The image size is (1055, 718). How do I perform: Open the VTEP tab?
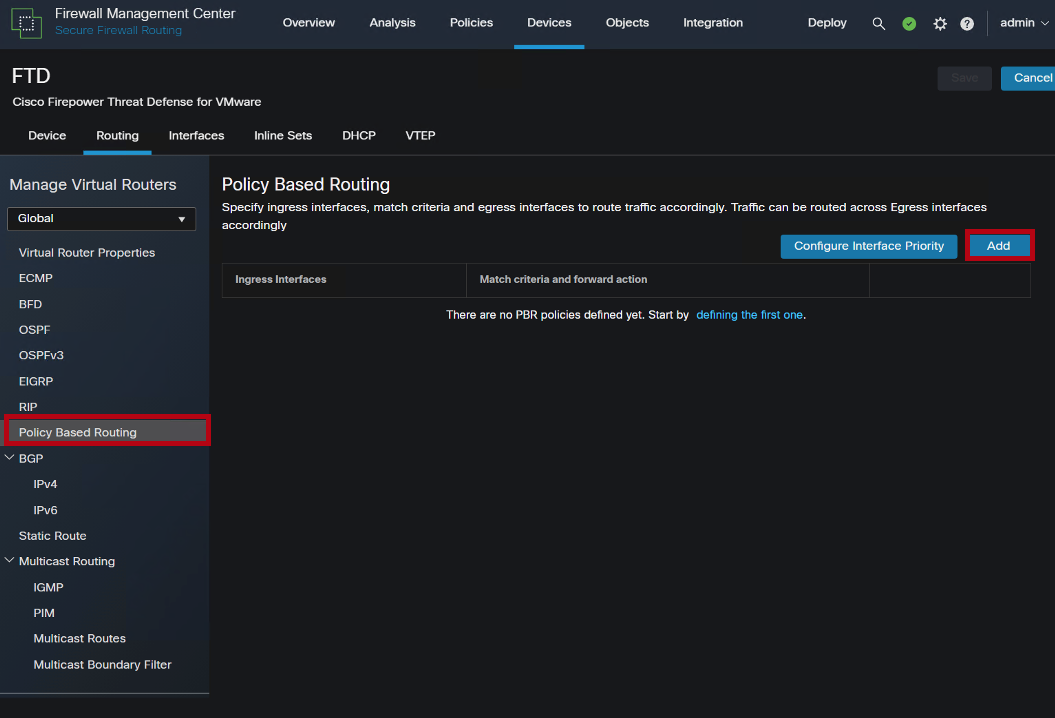(x=420, y=135)
